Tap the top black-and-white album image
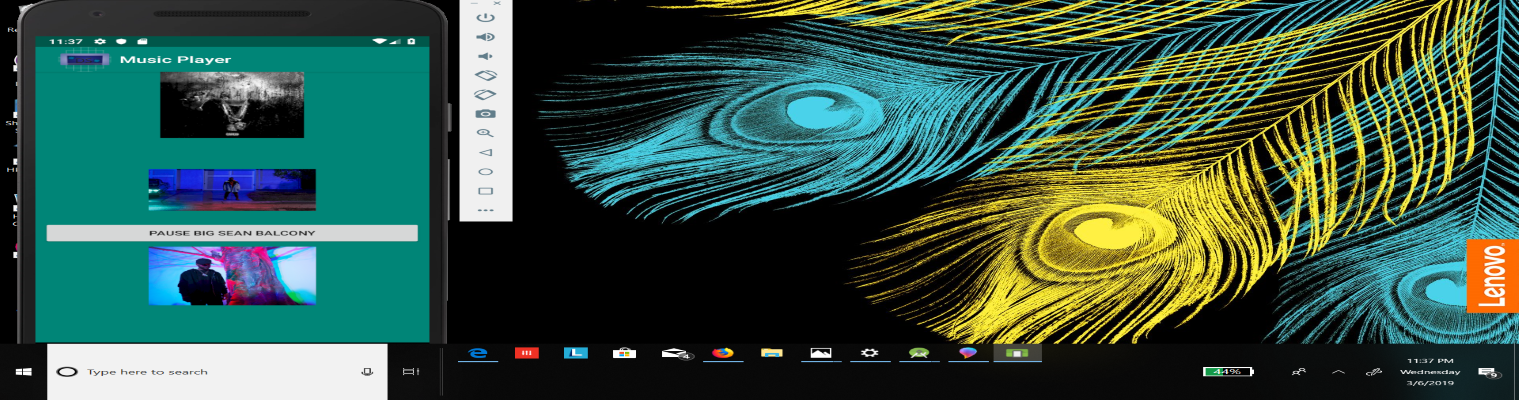The width and height of the screenshot is (1519, 400). [232, 105]
